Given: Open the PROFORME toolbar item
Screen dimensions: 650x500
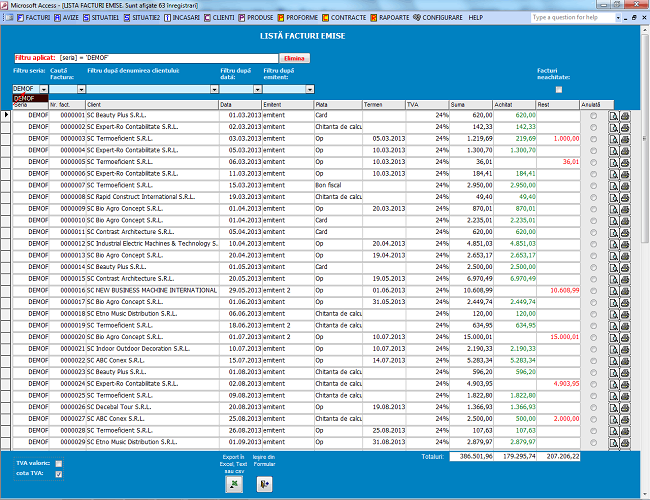Looking at the screenshot, I should coord(298,18).
